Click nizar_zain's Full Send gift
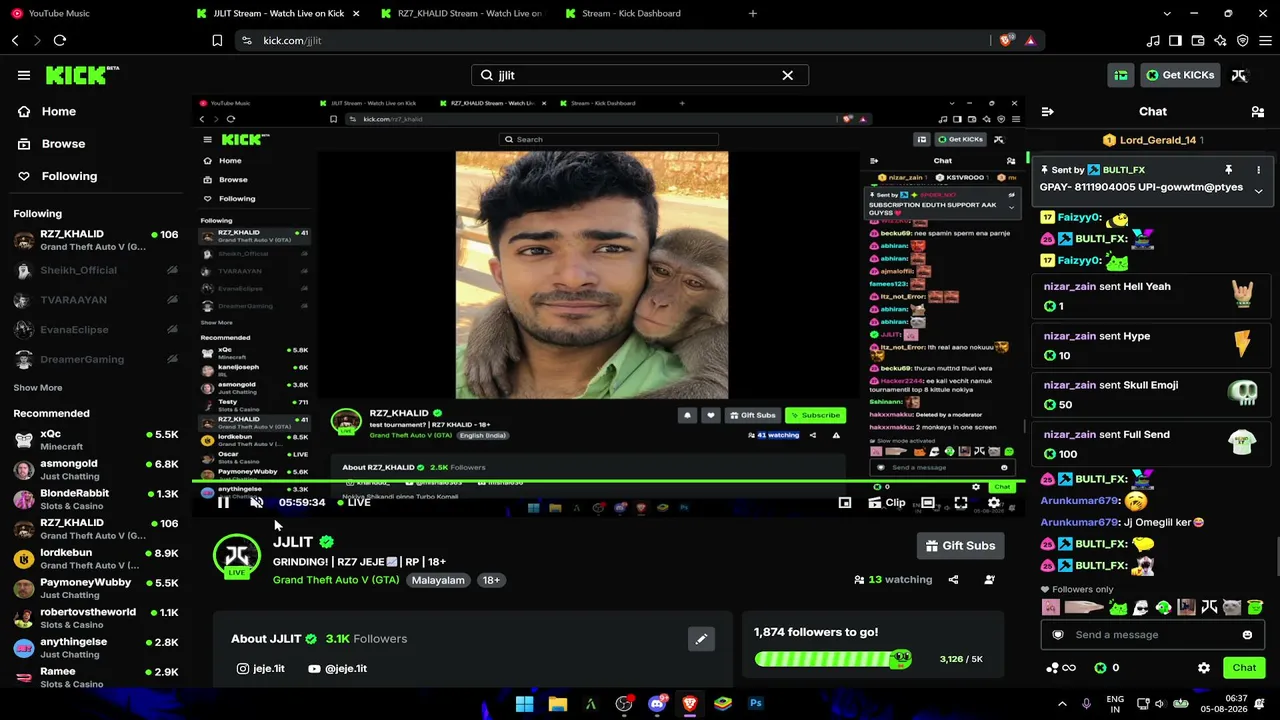The image size is (1280, 720). coord(1152,445)
